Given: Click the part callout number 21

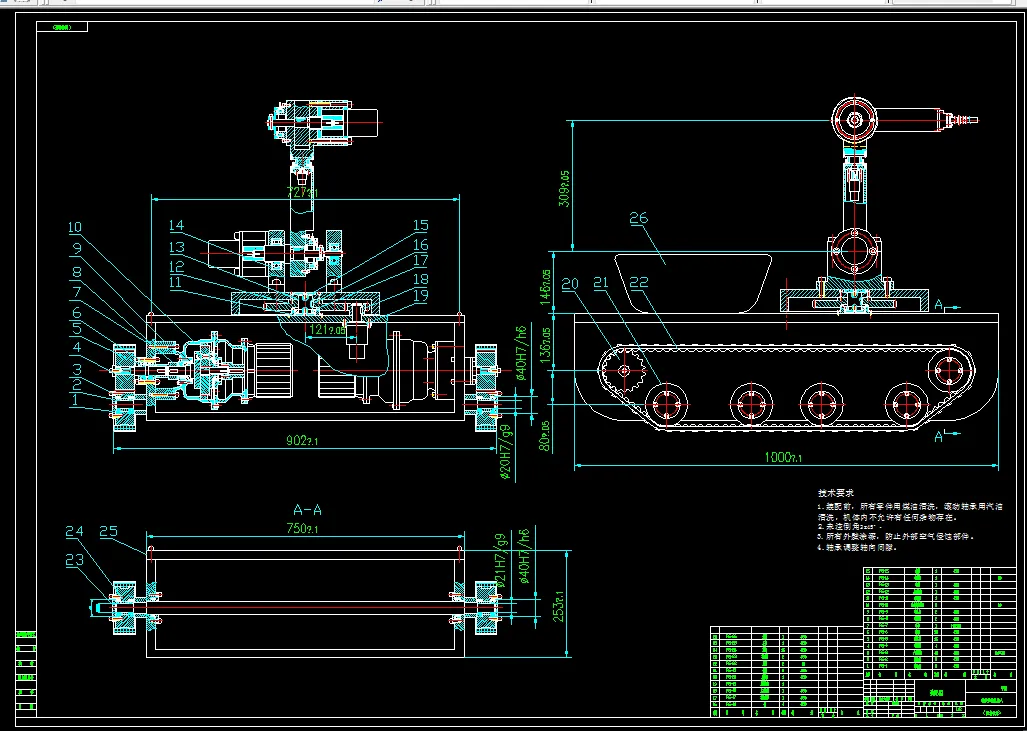Looking at the screenshot, I should (602, 283).
